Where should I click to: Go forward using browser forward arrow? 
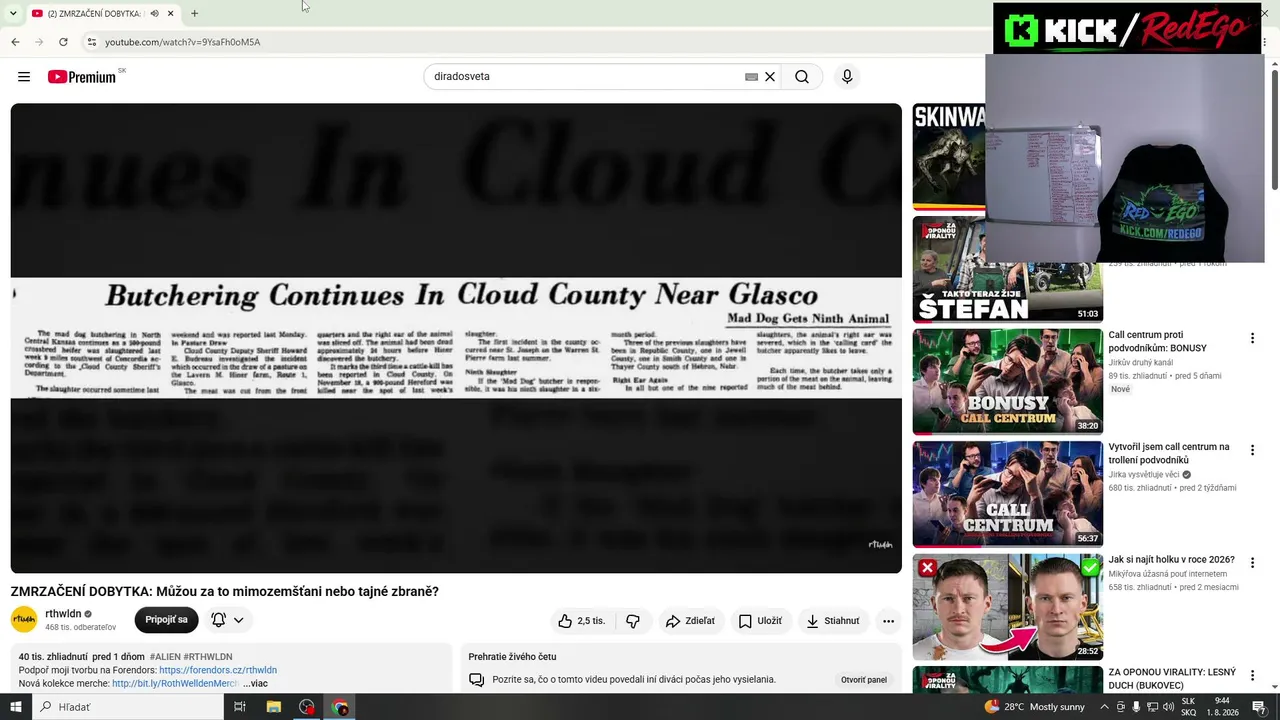click(39, 42)
